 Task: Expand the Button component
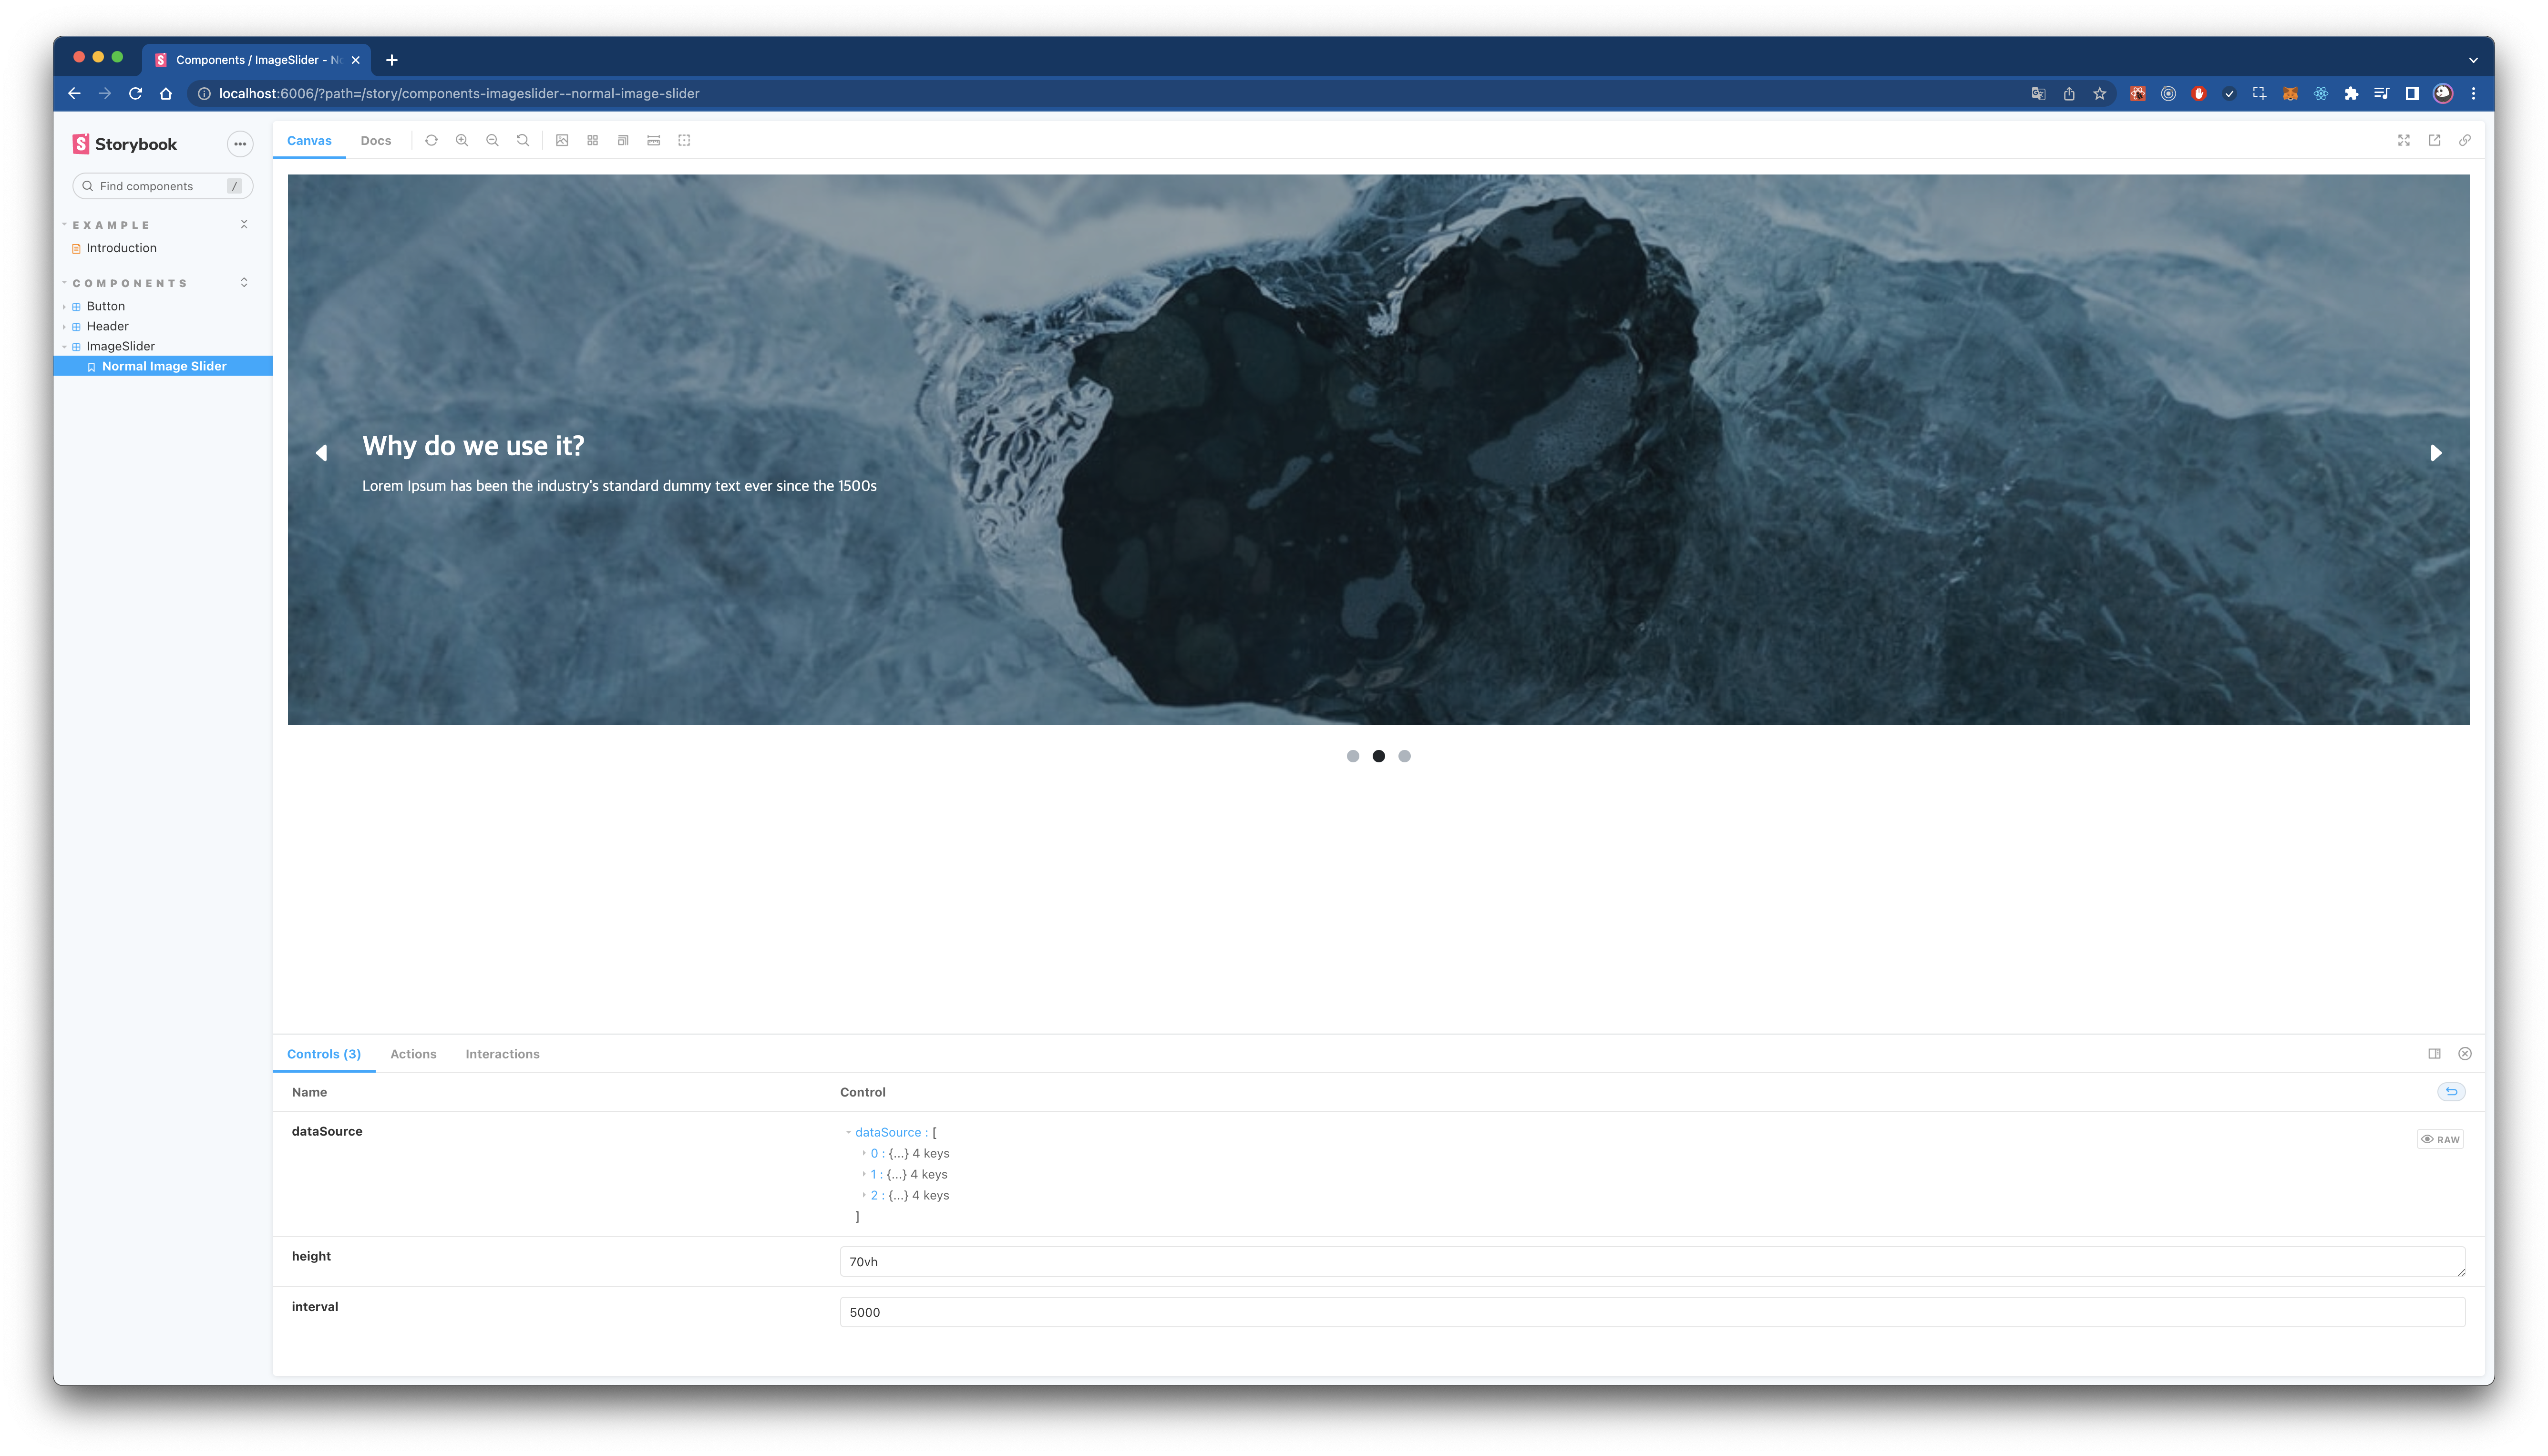pos(105,306)
